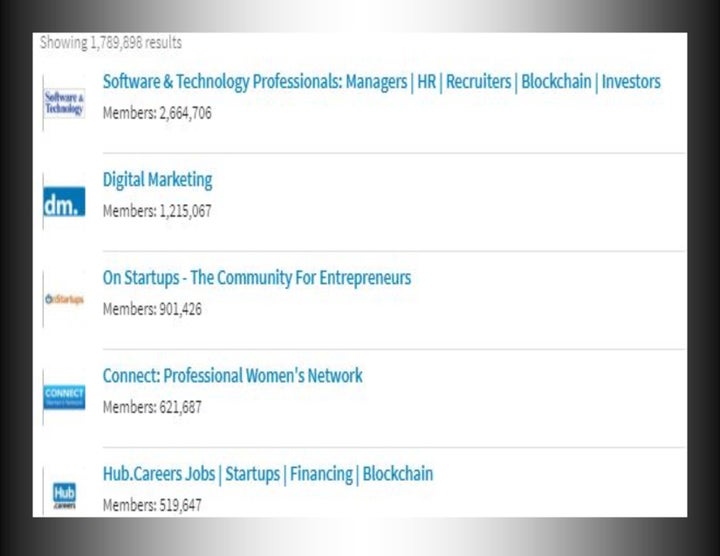Click the Software & Technology group logo

pyautogui.click(x=64, y=103)
